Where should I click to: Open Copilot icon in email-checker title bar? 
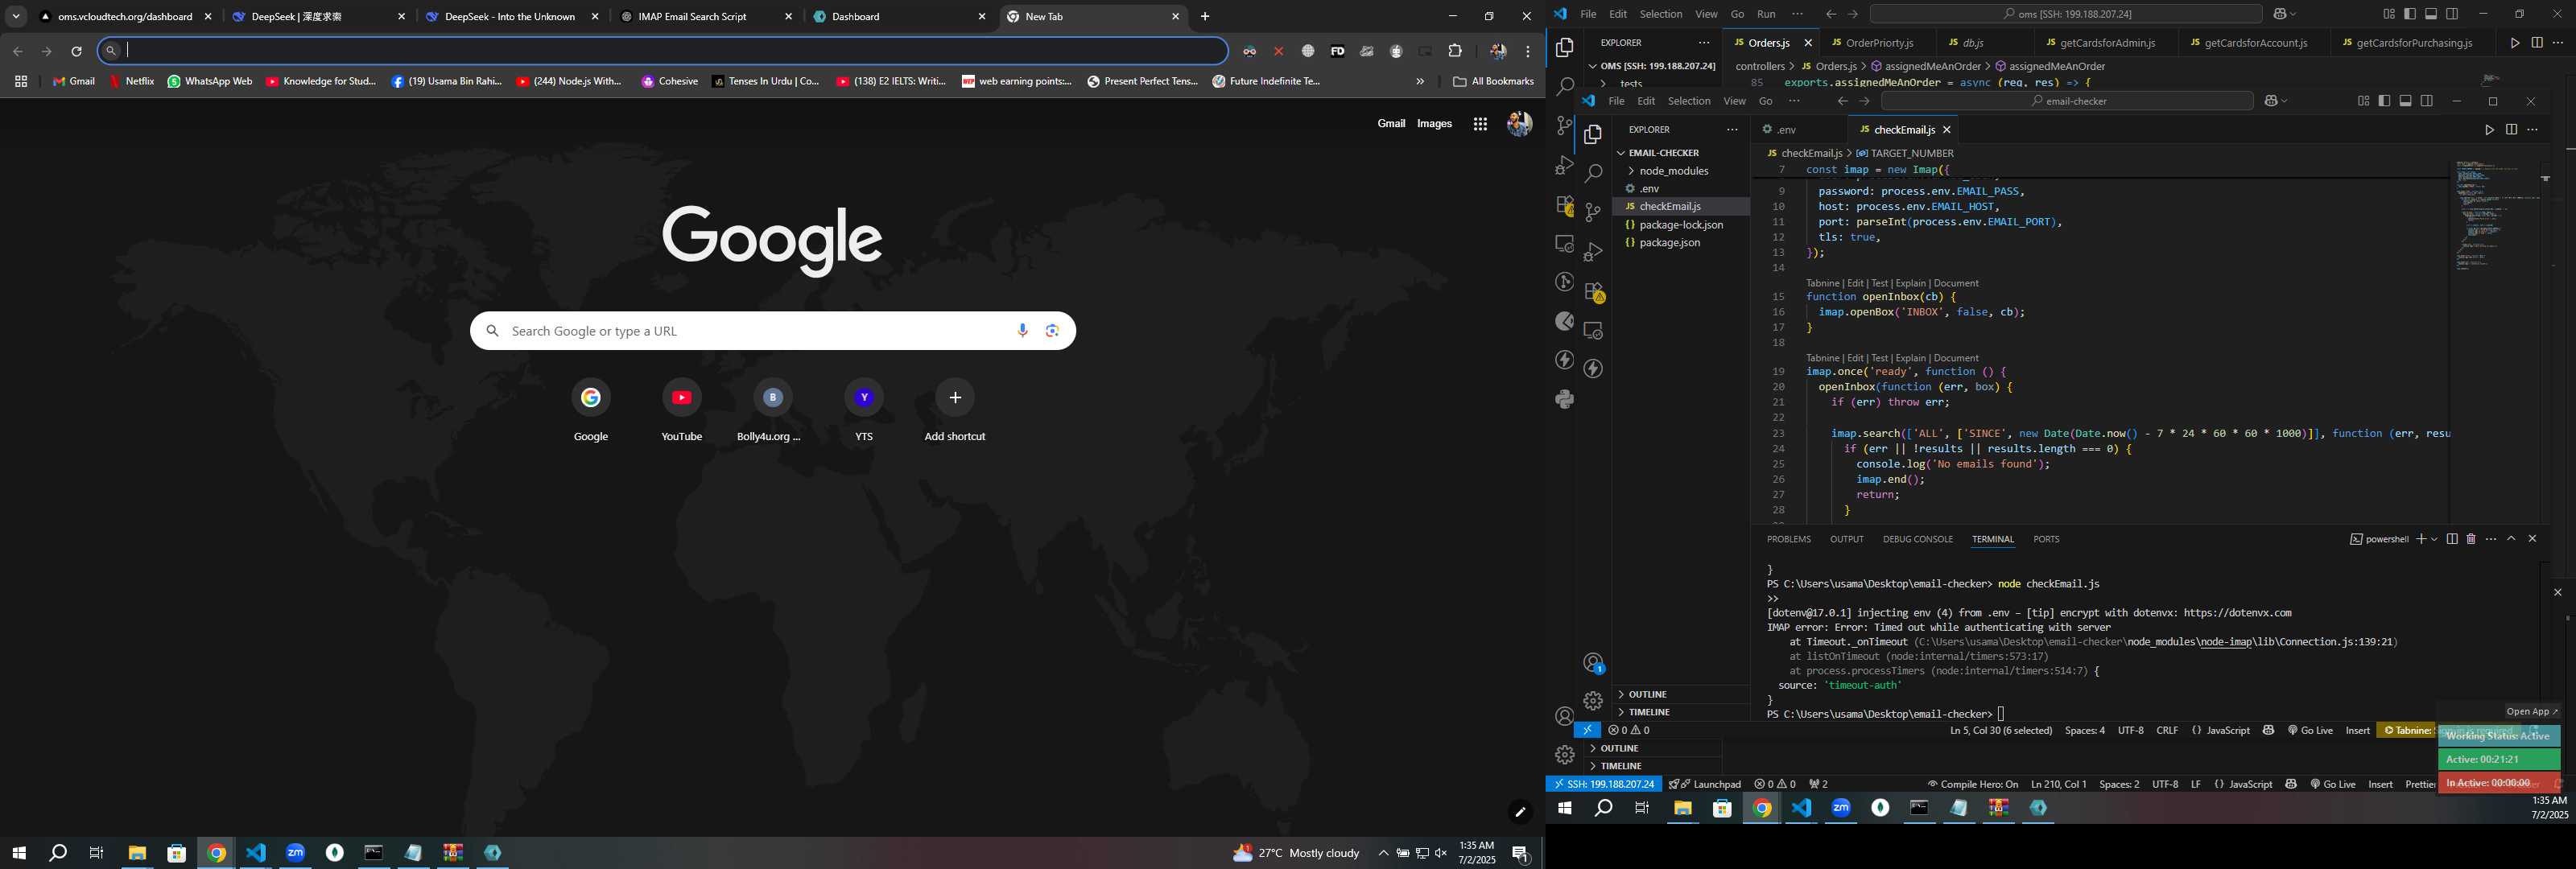click(2271, 101)
